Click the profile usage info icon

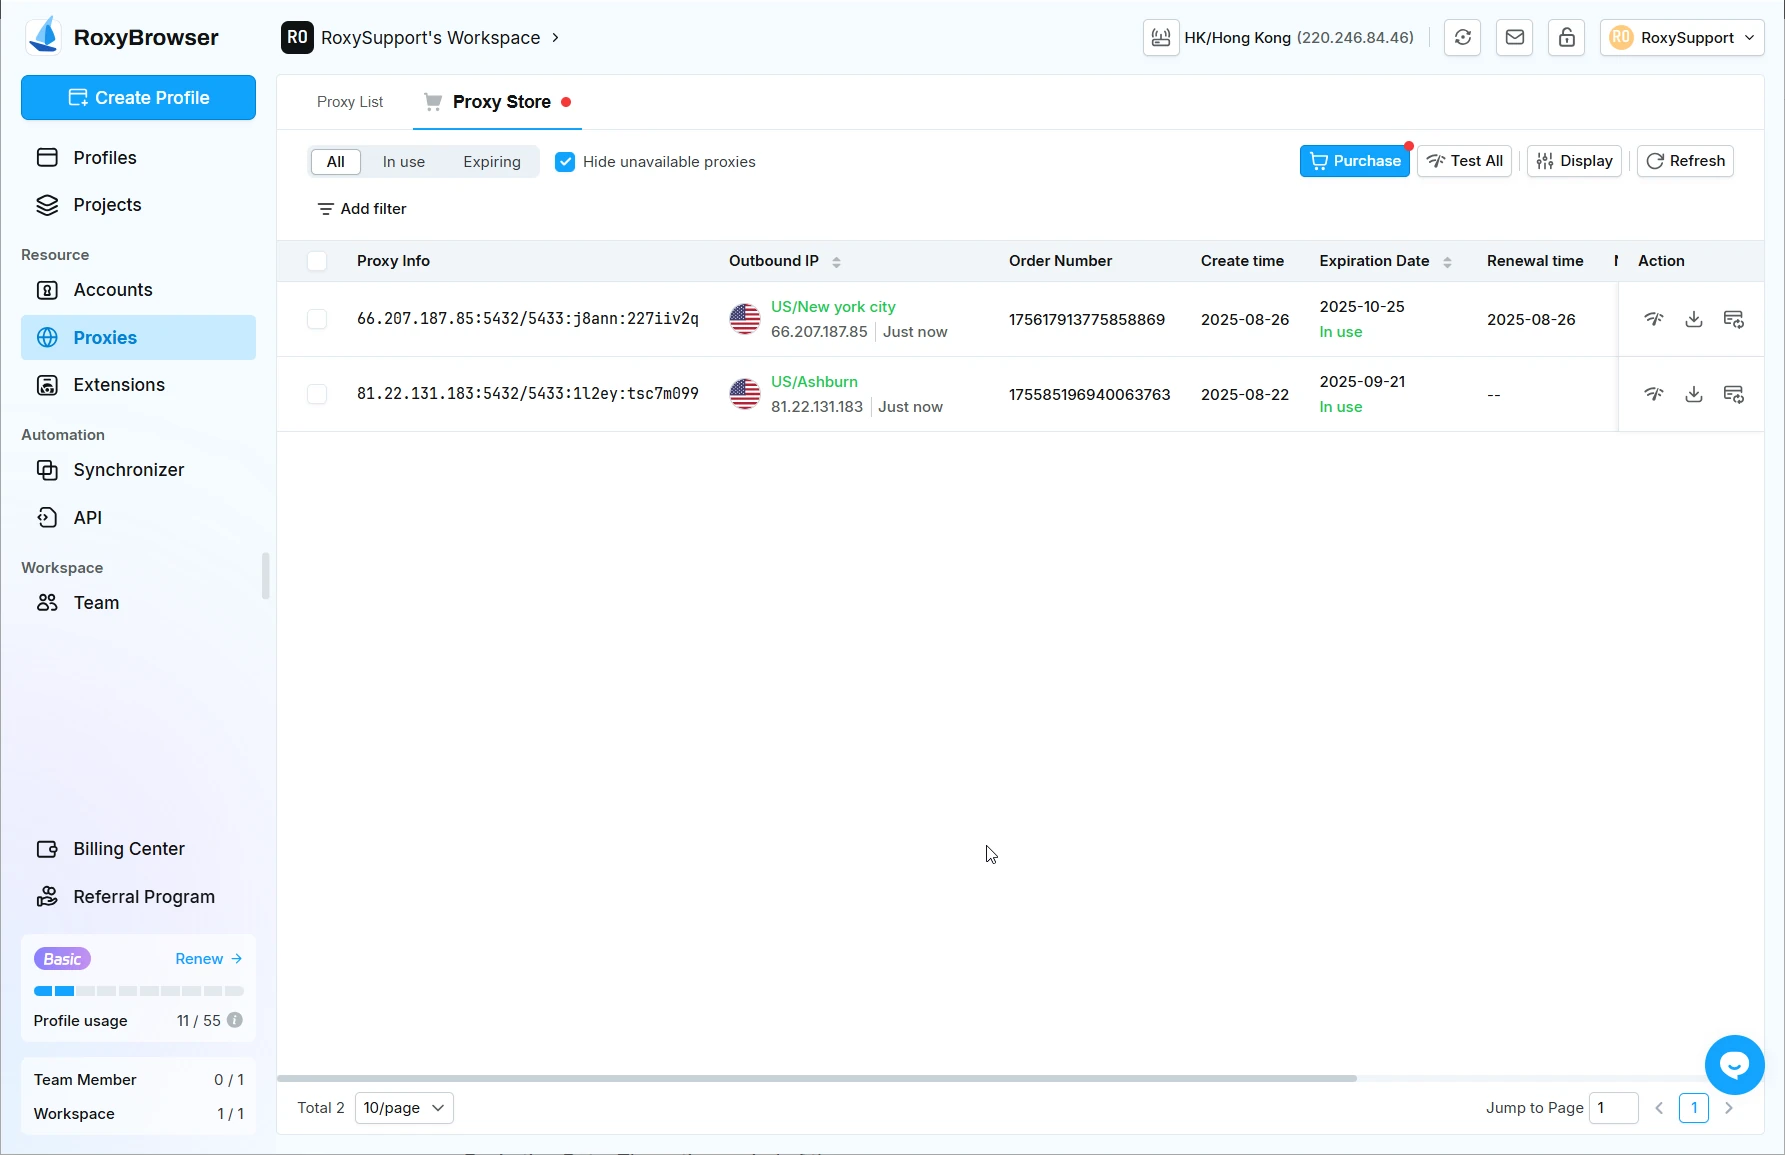tap(235, 1020)
